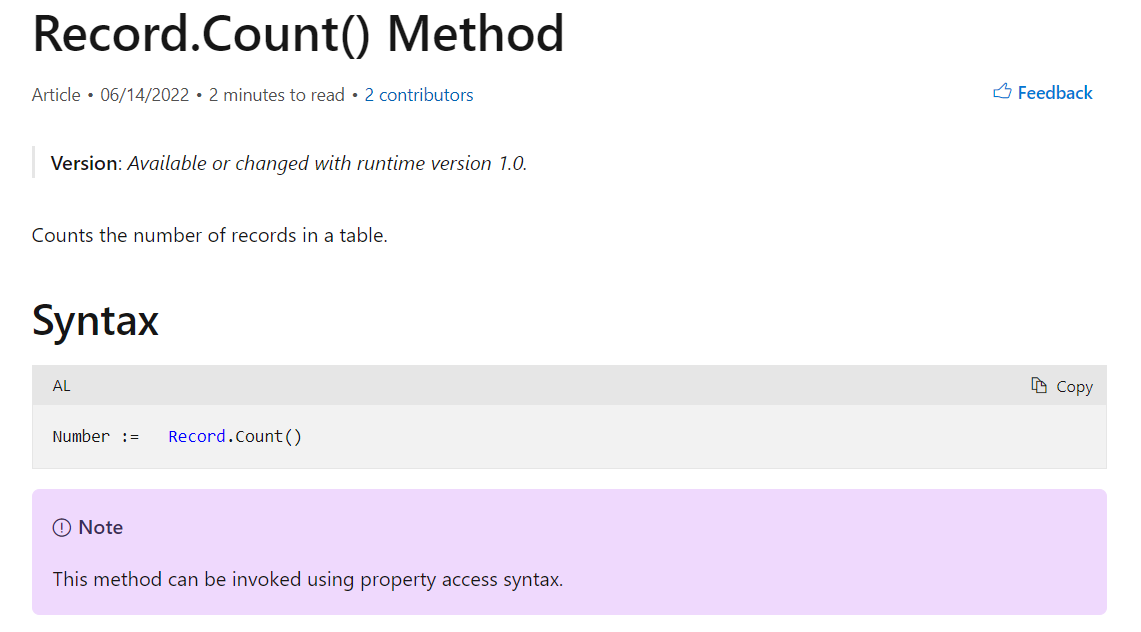Click the Version note blockquote

289,162
